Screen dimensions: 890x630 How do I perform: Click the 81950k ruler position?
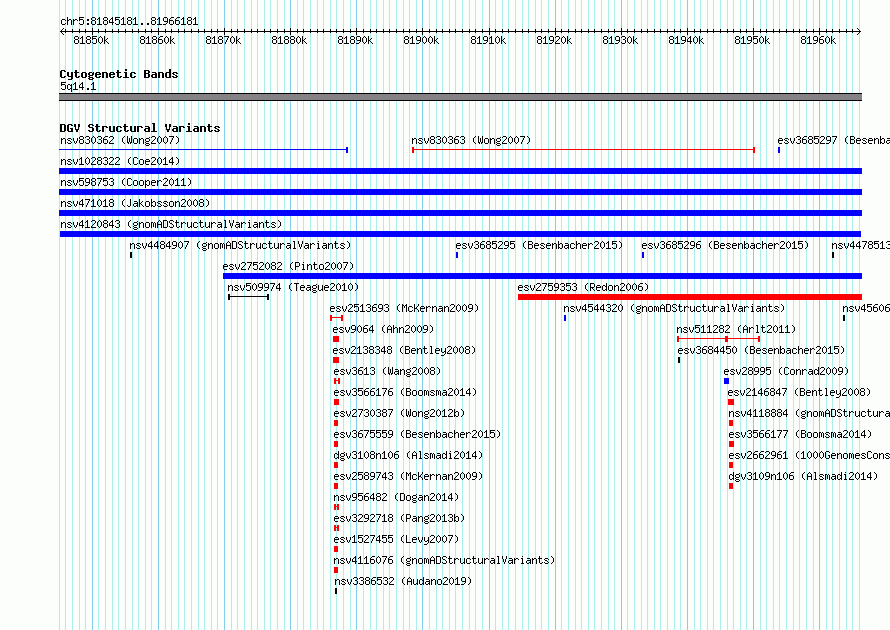pyautogui.click(x=752, y=40)
